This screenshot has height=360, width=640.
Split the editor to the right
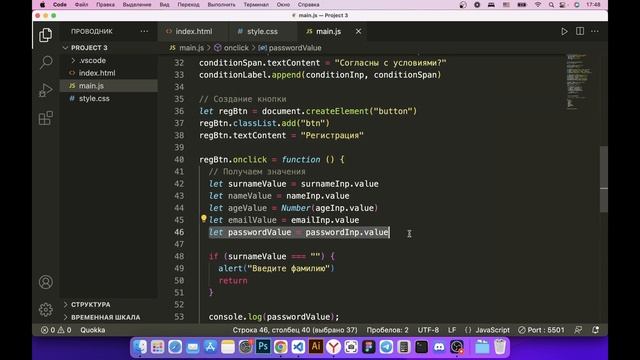pos(580,31)
